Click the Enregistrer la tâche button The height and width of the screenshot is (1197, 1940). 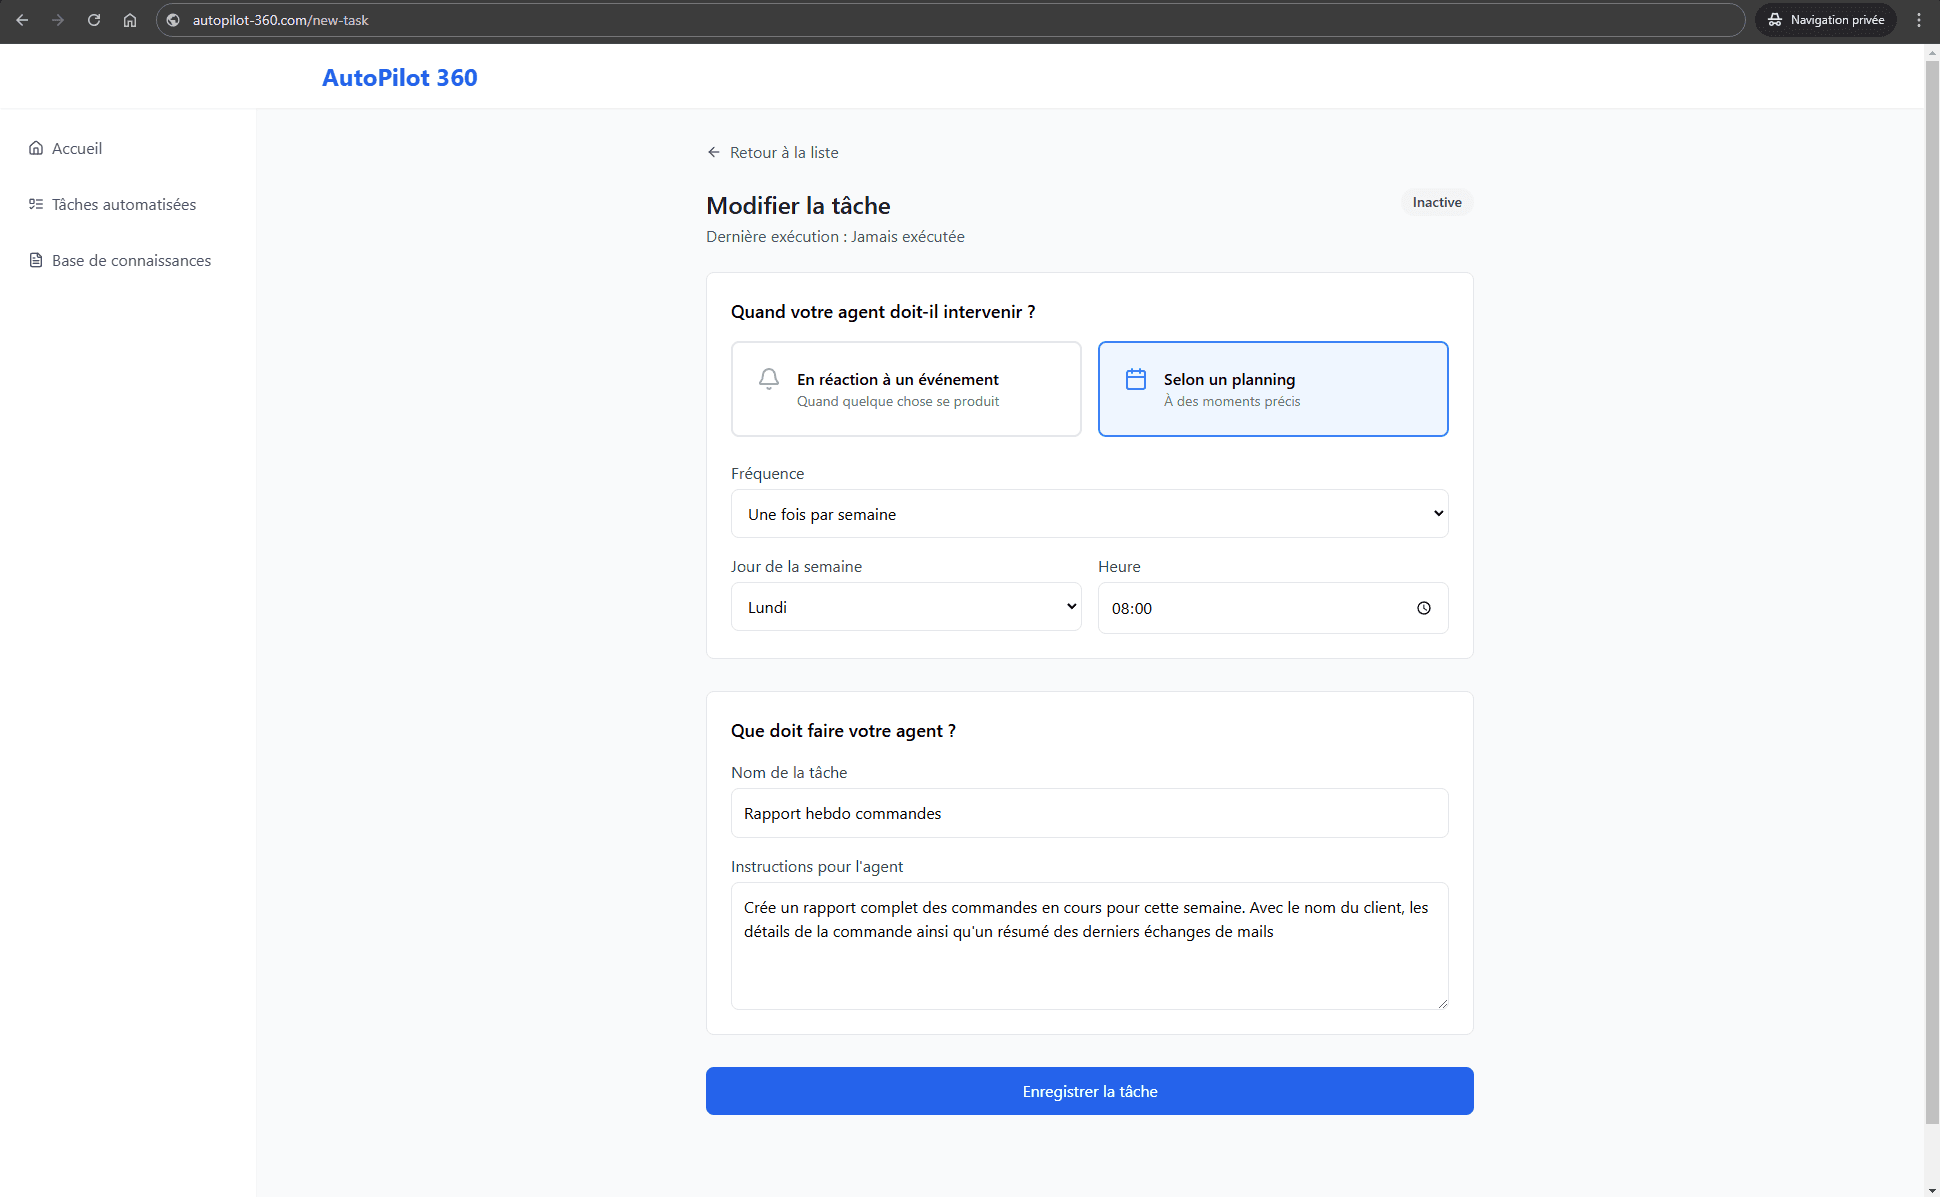click(x=1089, y=1091)
